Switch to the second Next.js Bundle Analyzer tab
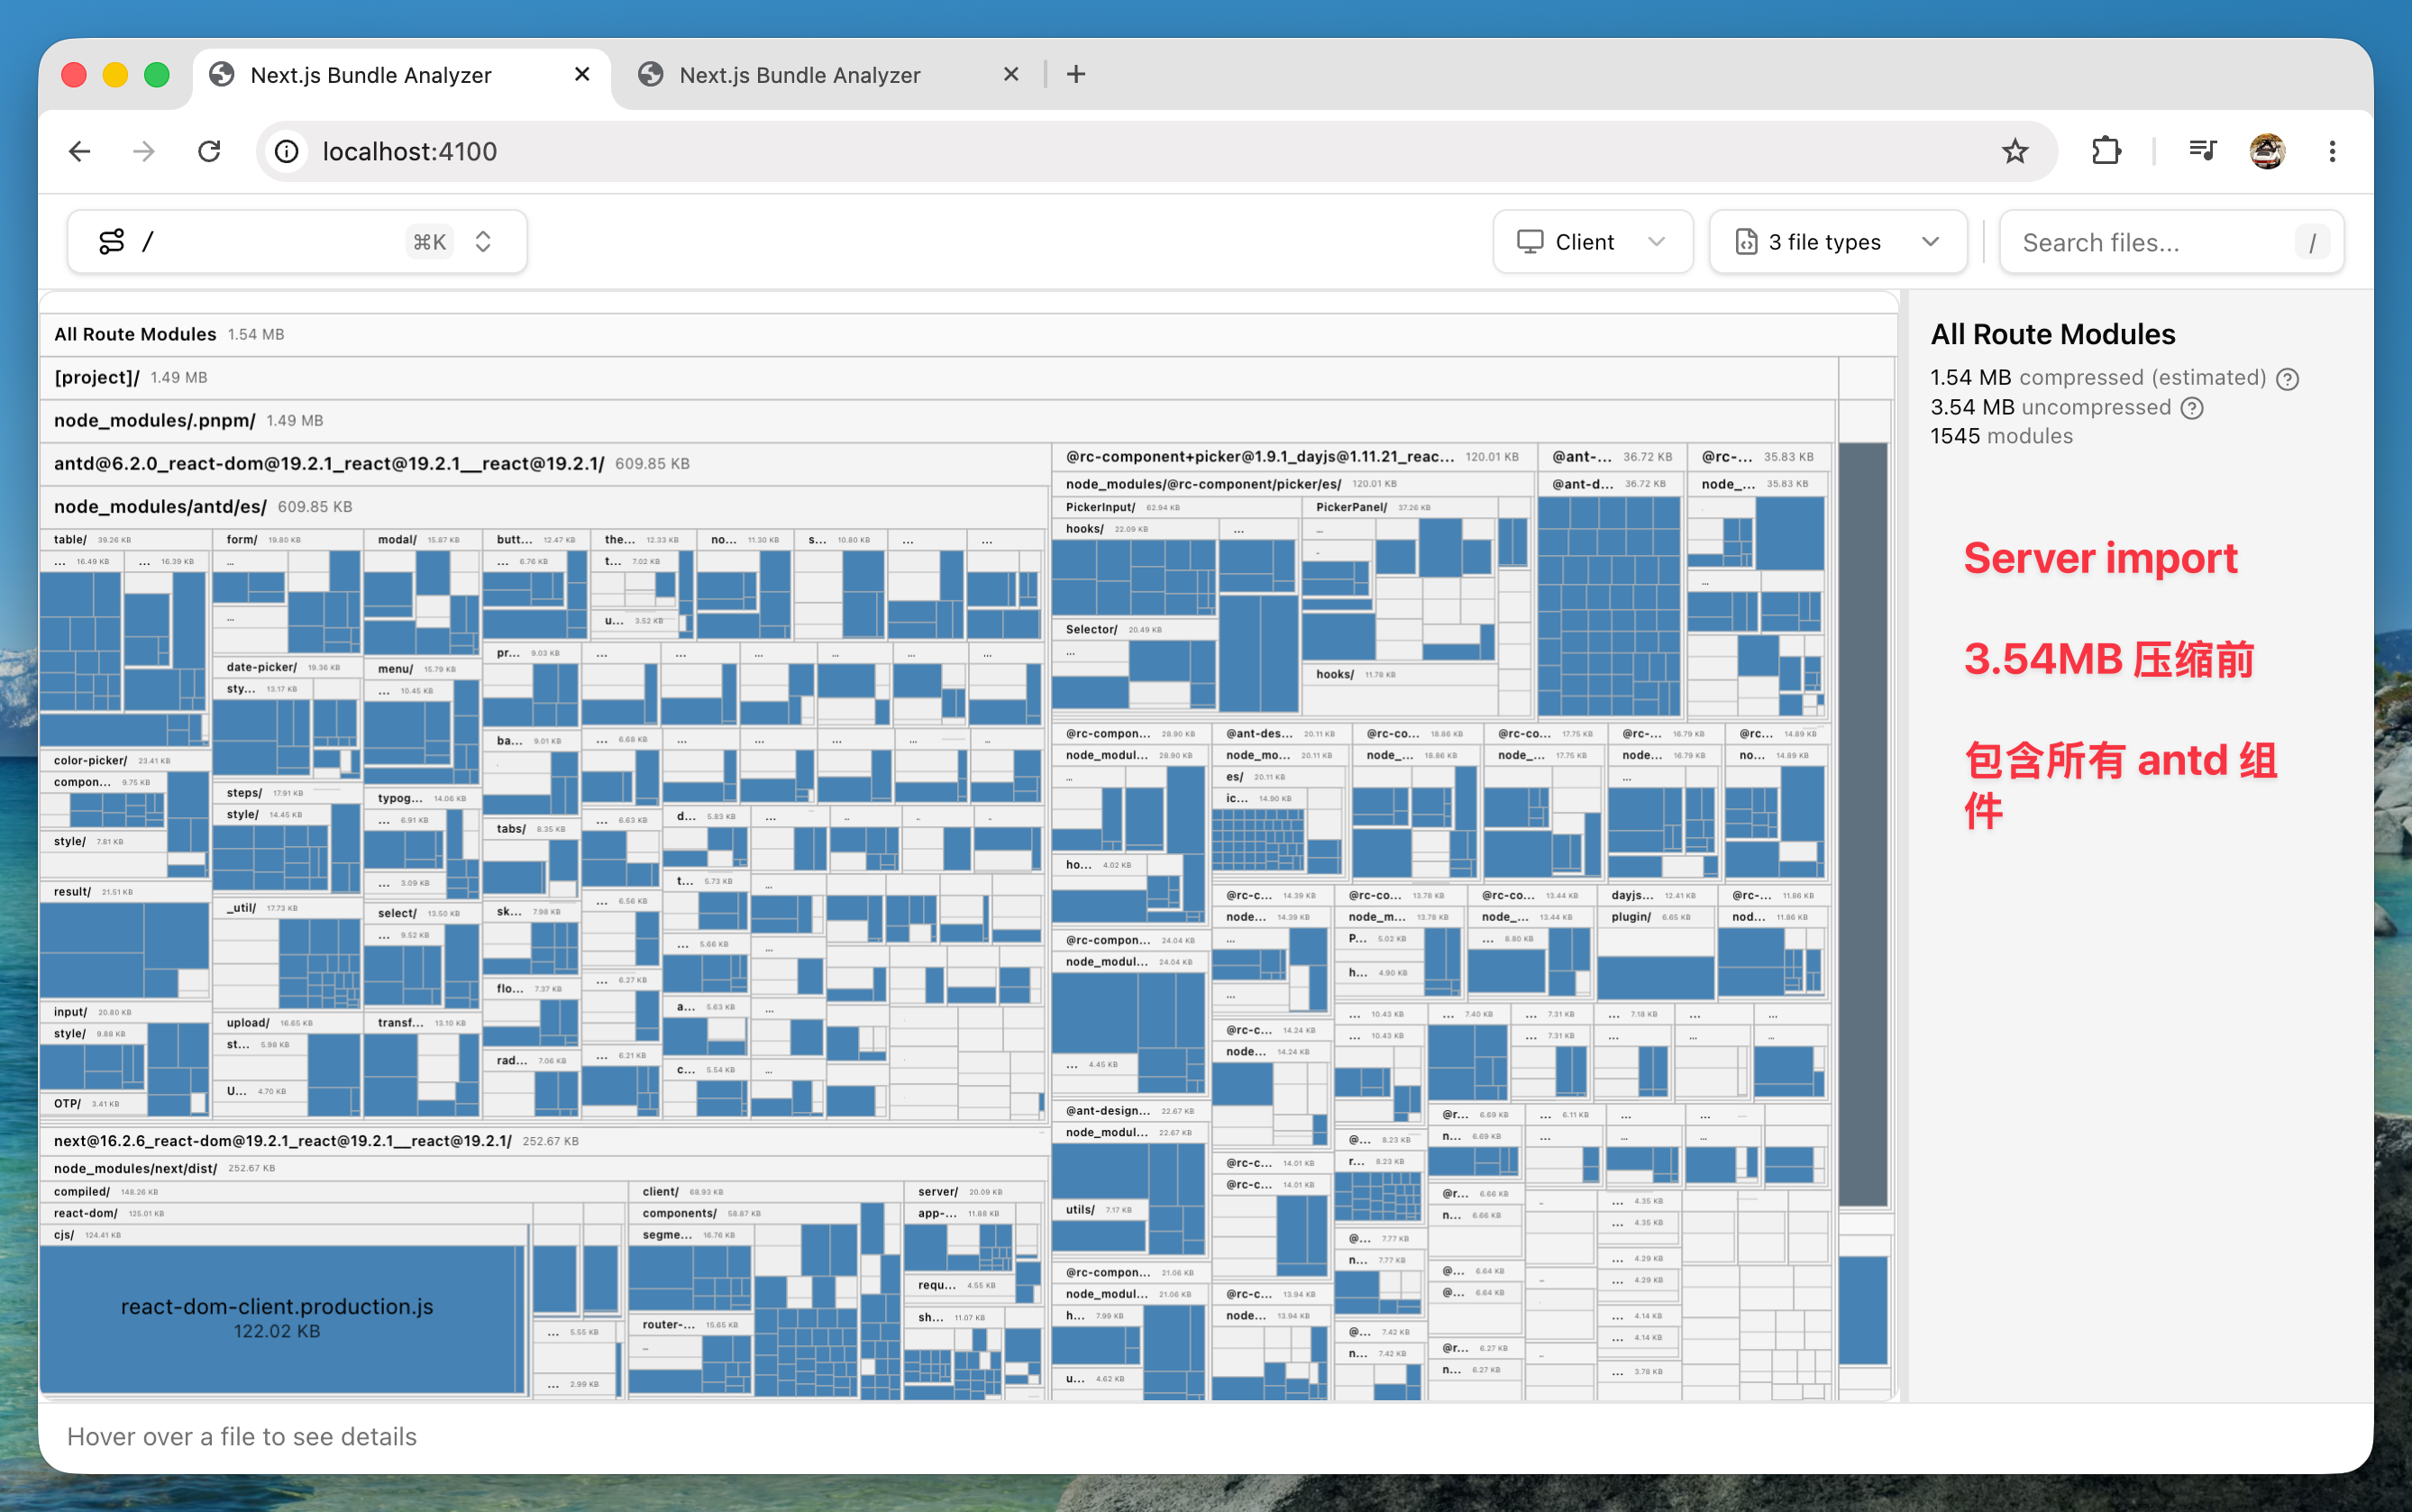The image size is (2412, 1512). coord(830,75)
